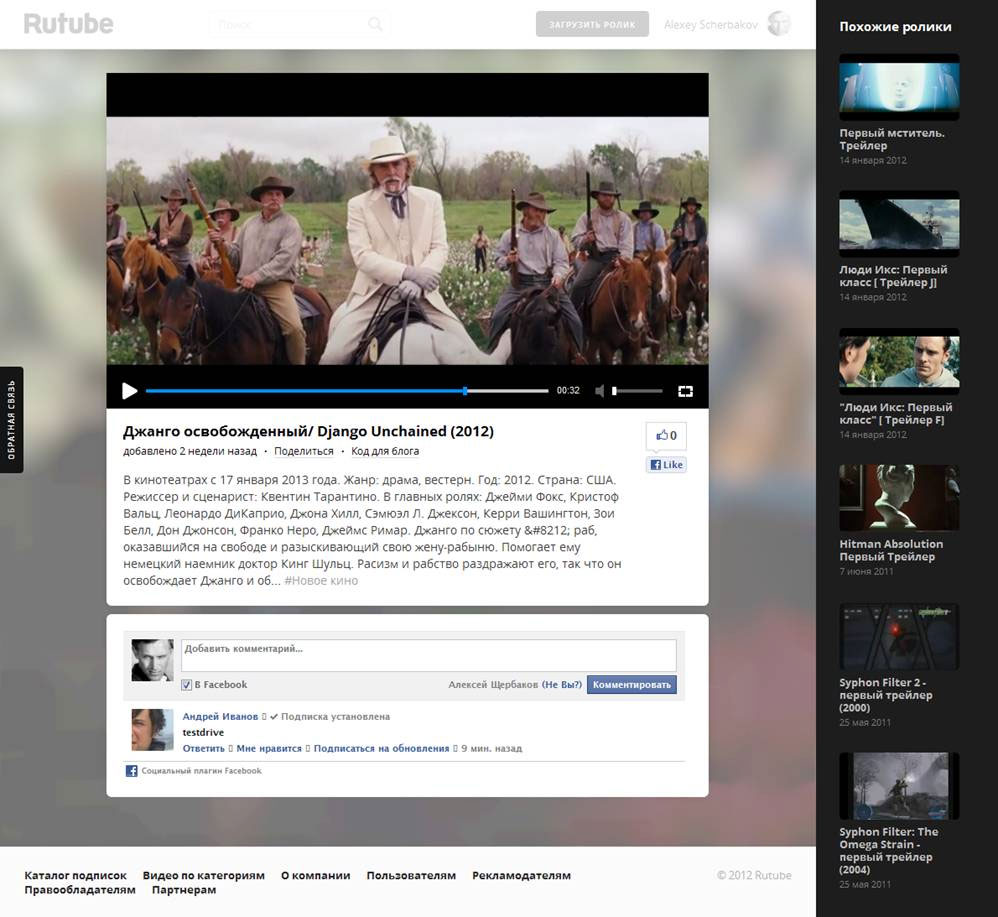998x917 pixels.
Task: Click Социальный плагин Facebook icon
Action: click(131, 771)
